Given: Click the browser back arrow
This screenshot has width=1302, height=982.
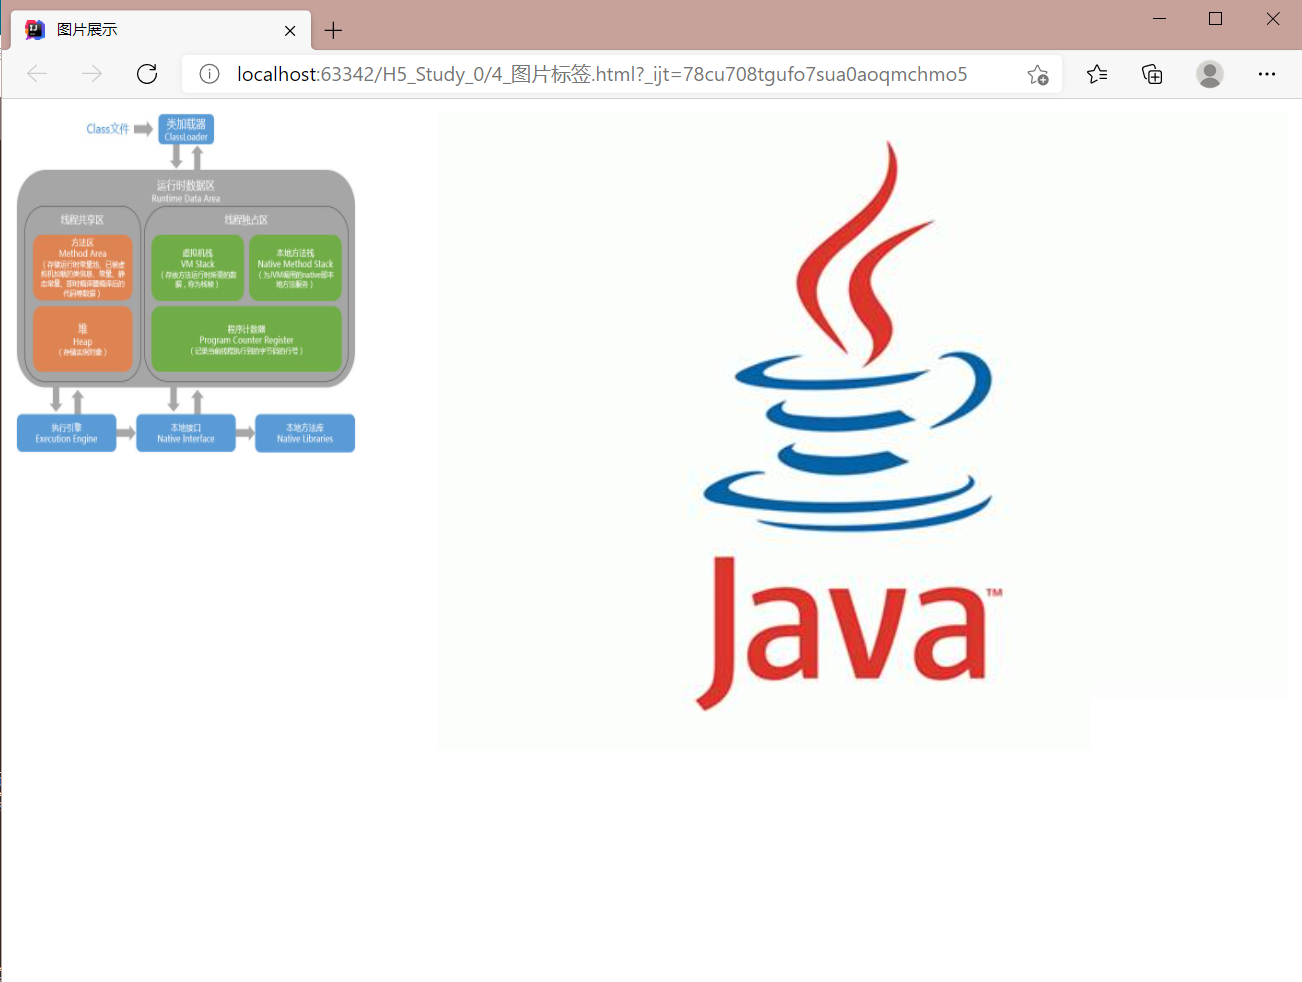Looking at the screenshot, I should 37,74.
